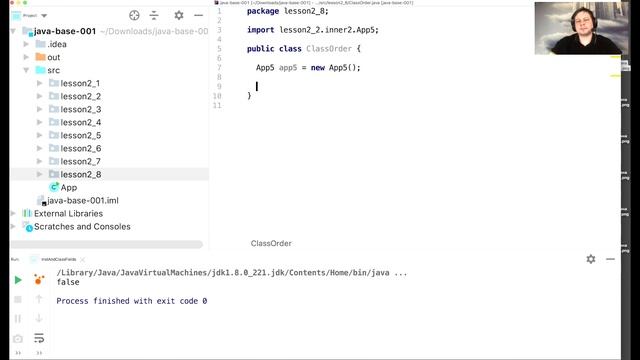The image size is (640, 360).
Task: Close the InitAndClassFields run tab
Action: click(82, 260)
